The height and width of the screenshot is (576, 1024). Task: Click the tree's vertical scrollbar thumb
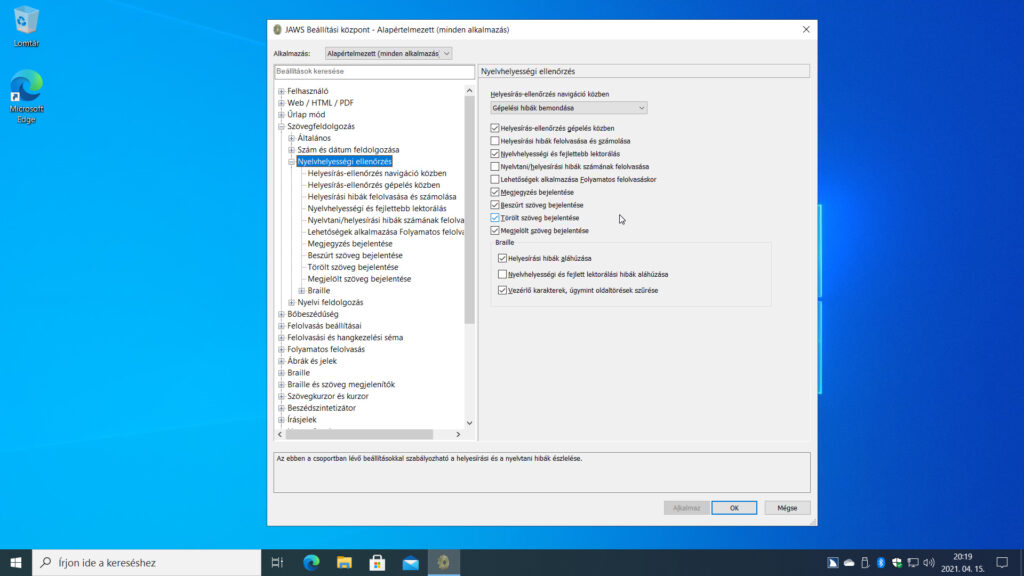(x=470, y=210)
